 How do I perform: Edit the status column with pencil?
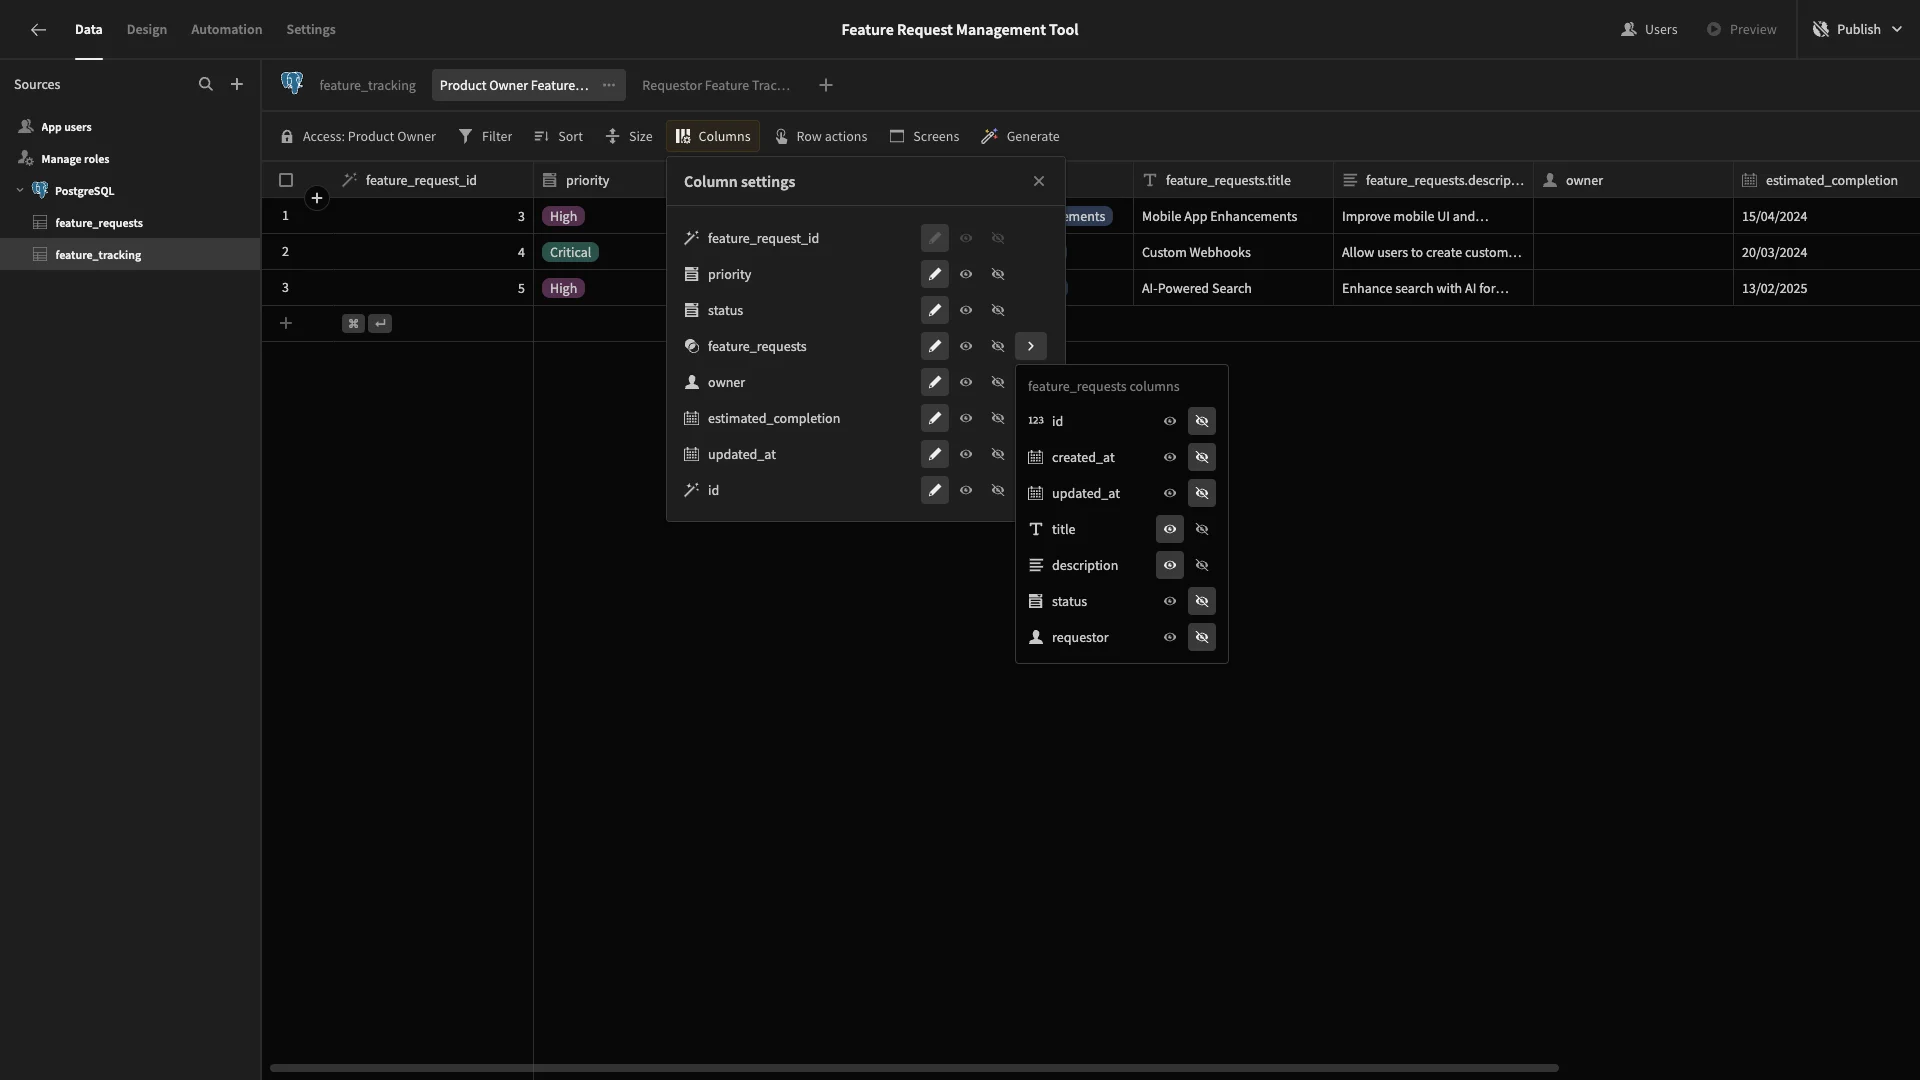click(935, 310)
